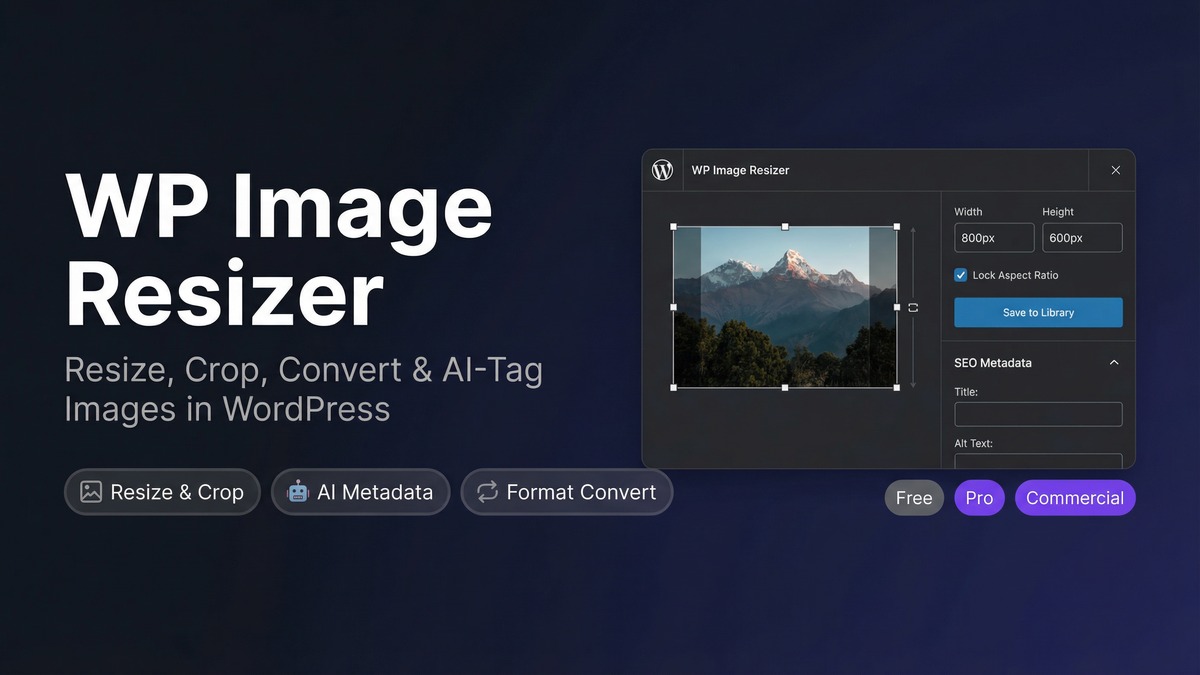The image size is (1200, 675).
Task: Select the top-left crop handle
Action: pos(673,227)
